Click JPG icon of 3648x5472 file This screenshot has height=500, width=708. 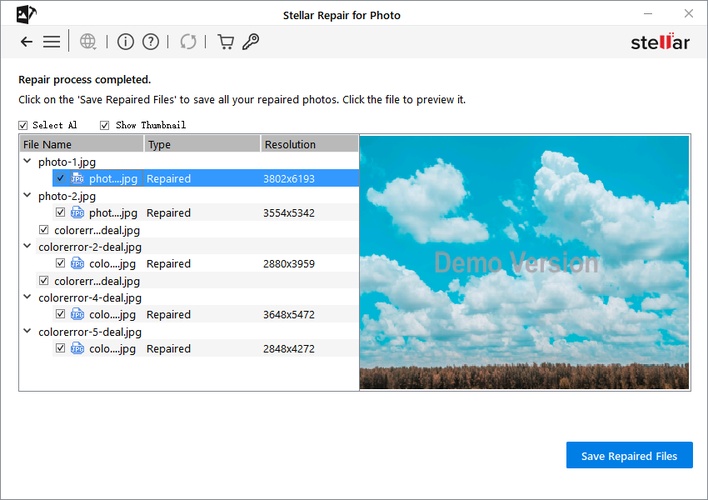[x=78, y=314]
